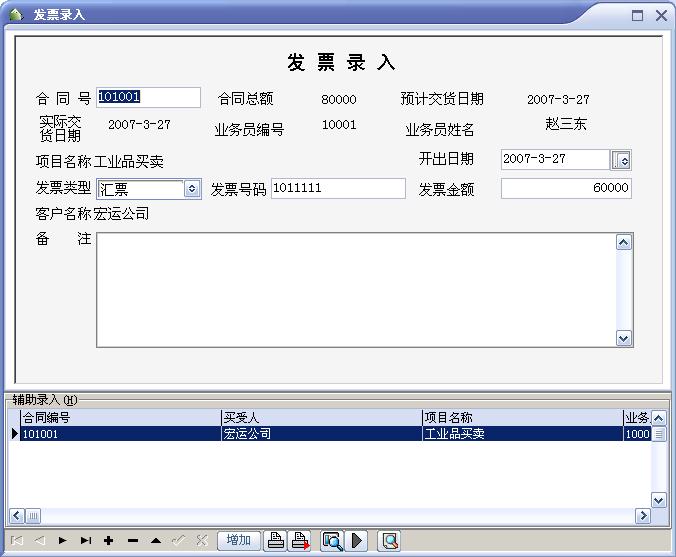The height and width of the screenshot is (557, 676).
Task: Click the 发票号码 input field
Action: coord(338,188)
